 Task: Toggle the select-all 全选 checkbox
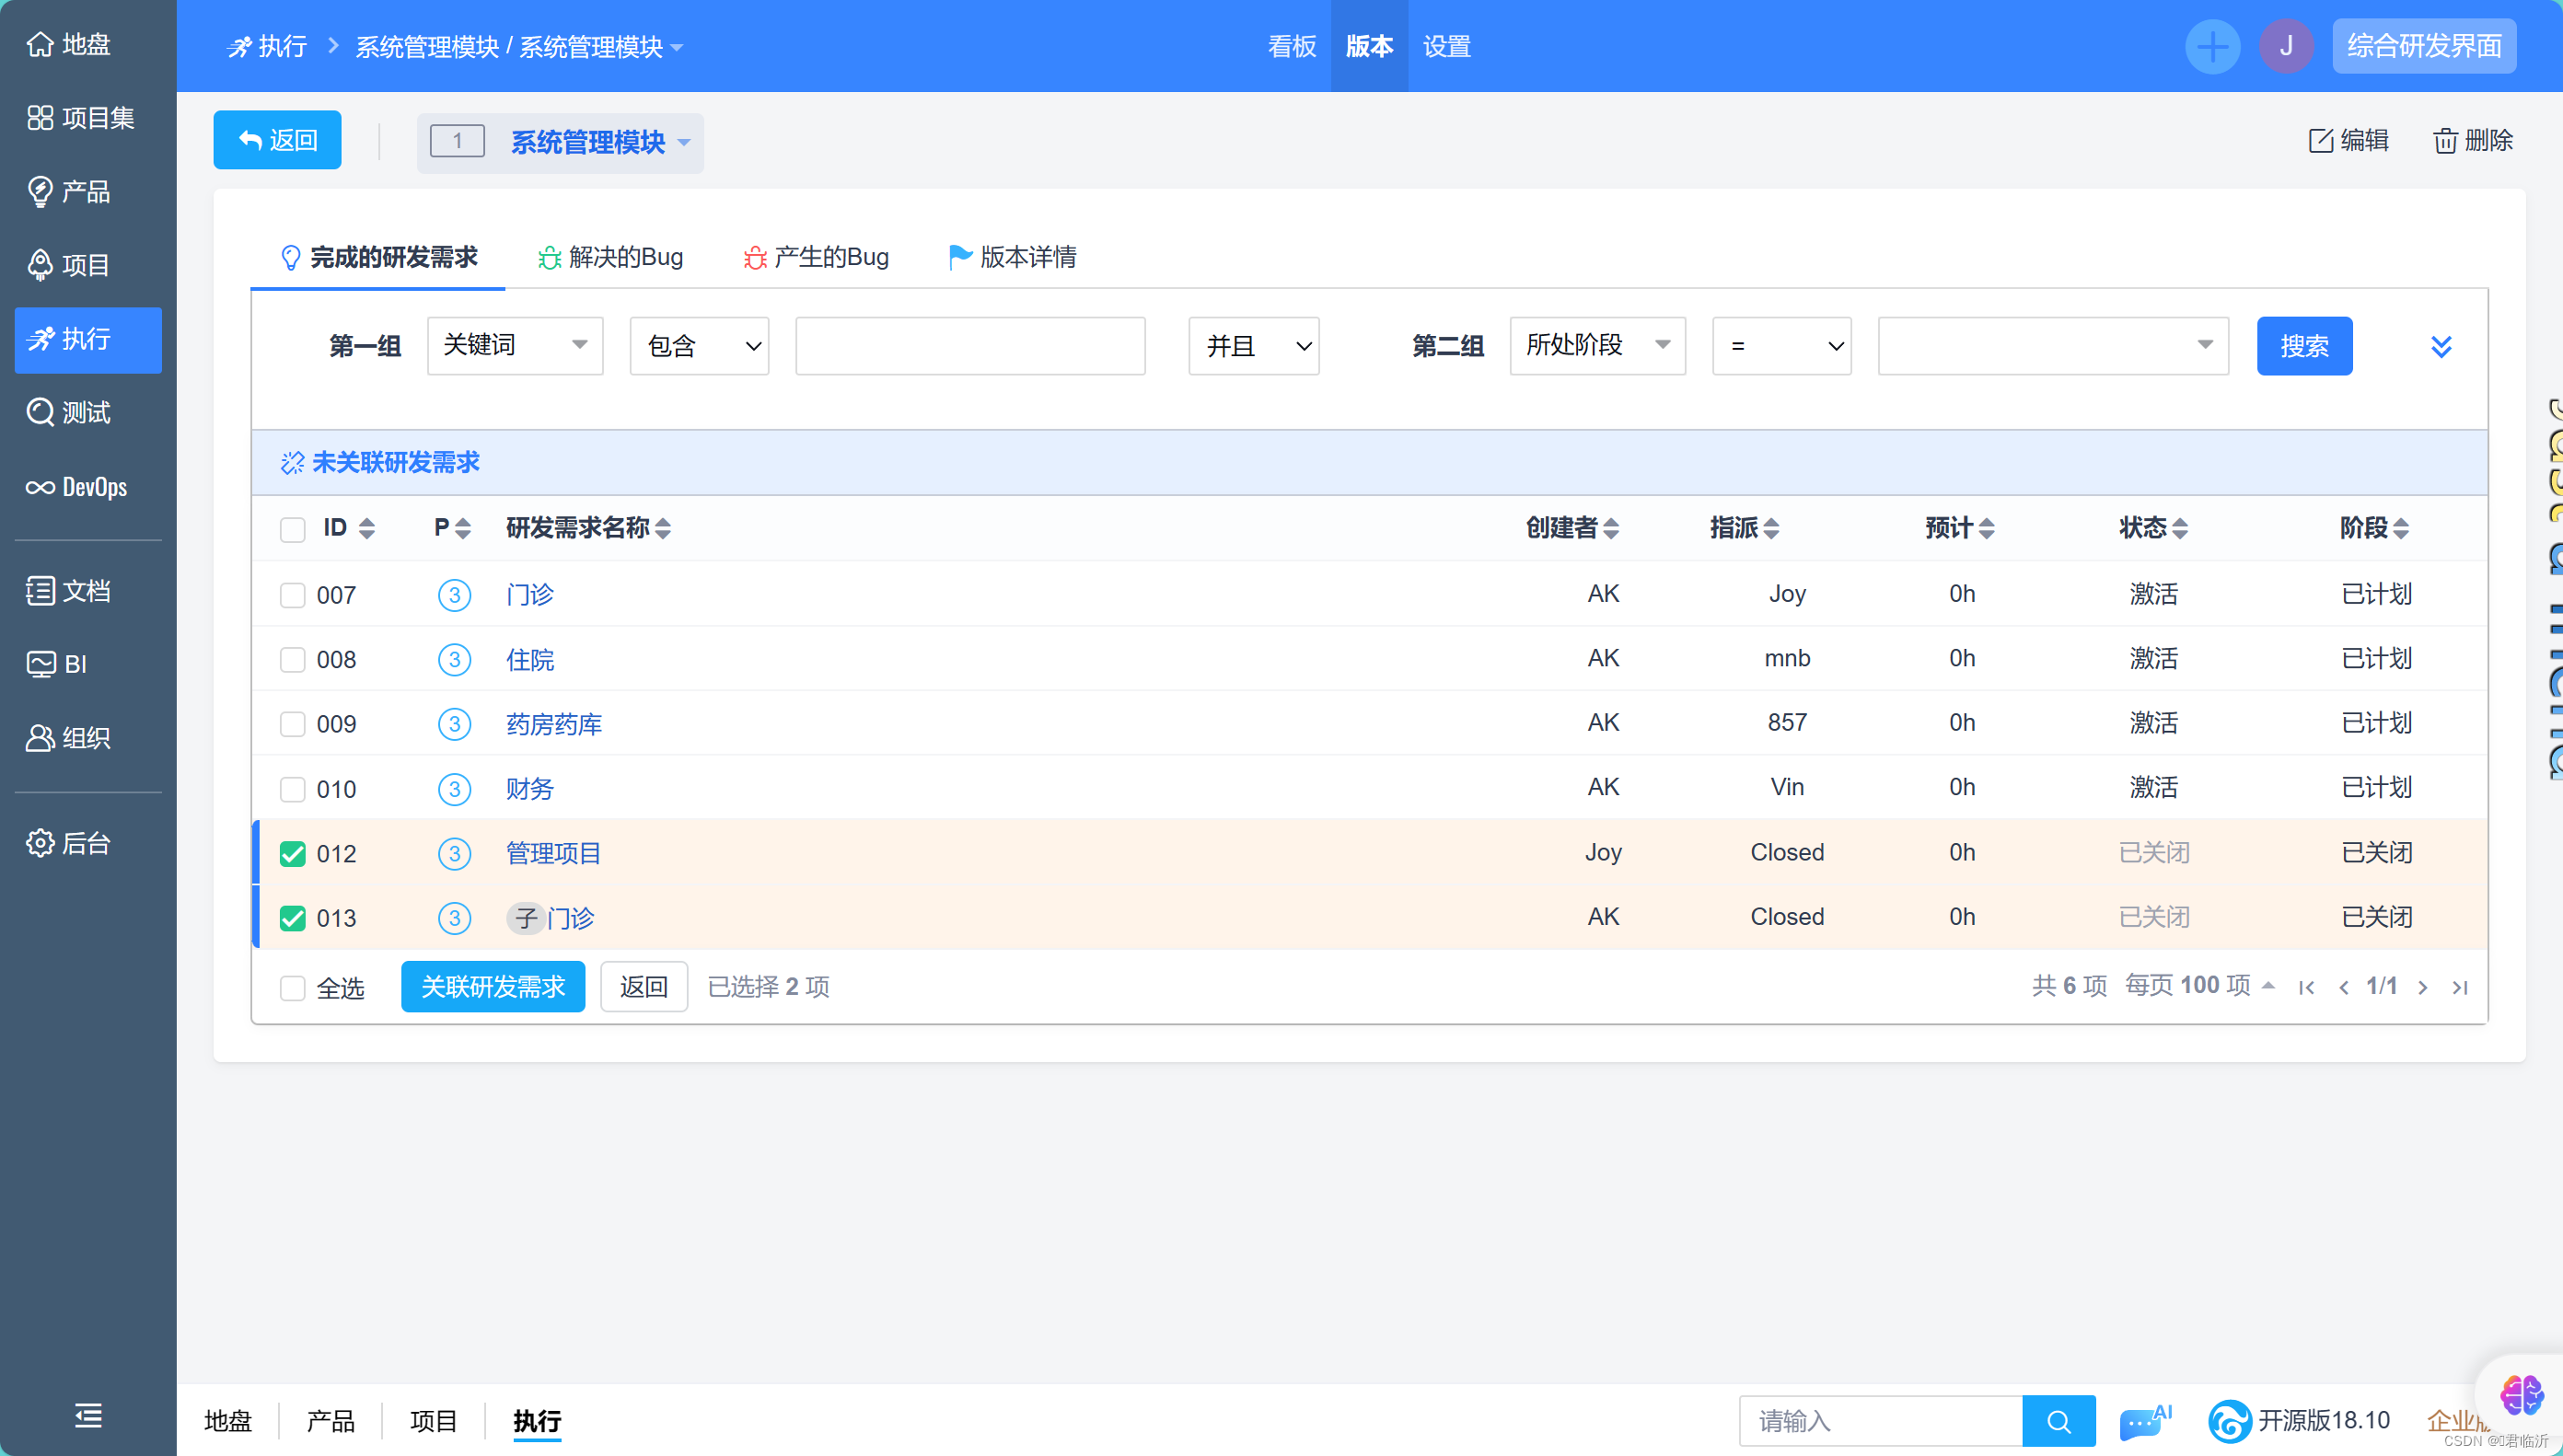click(x=292, y=988)
